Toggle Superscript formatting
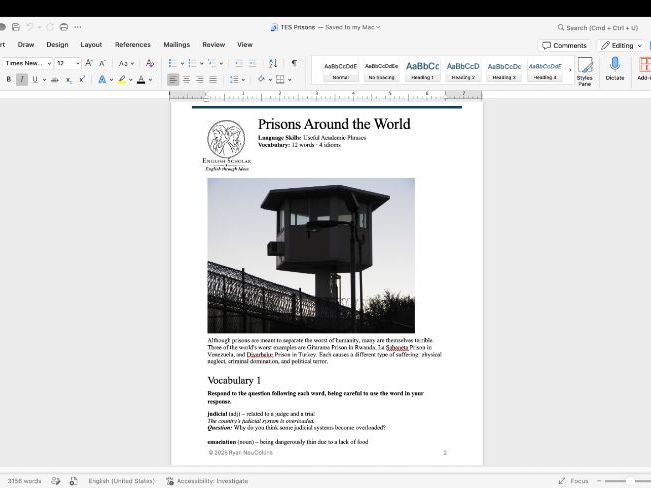The width and height of the screenshot is (651, 488). (x=82, y=79)
